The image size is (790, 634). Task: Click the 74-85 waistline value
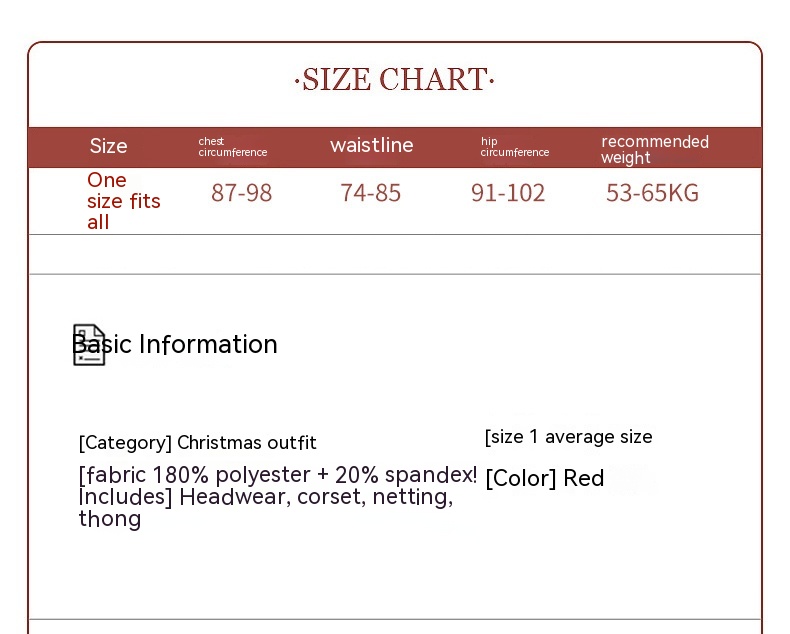(370, 193)
